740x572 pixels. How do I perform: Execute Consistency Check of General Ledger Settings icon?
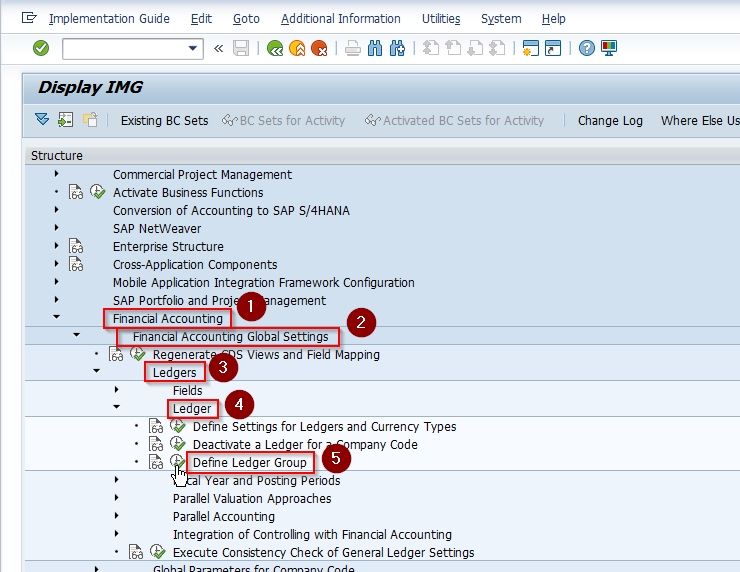pos(158,551)
